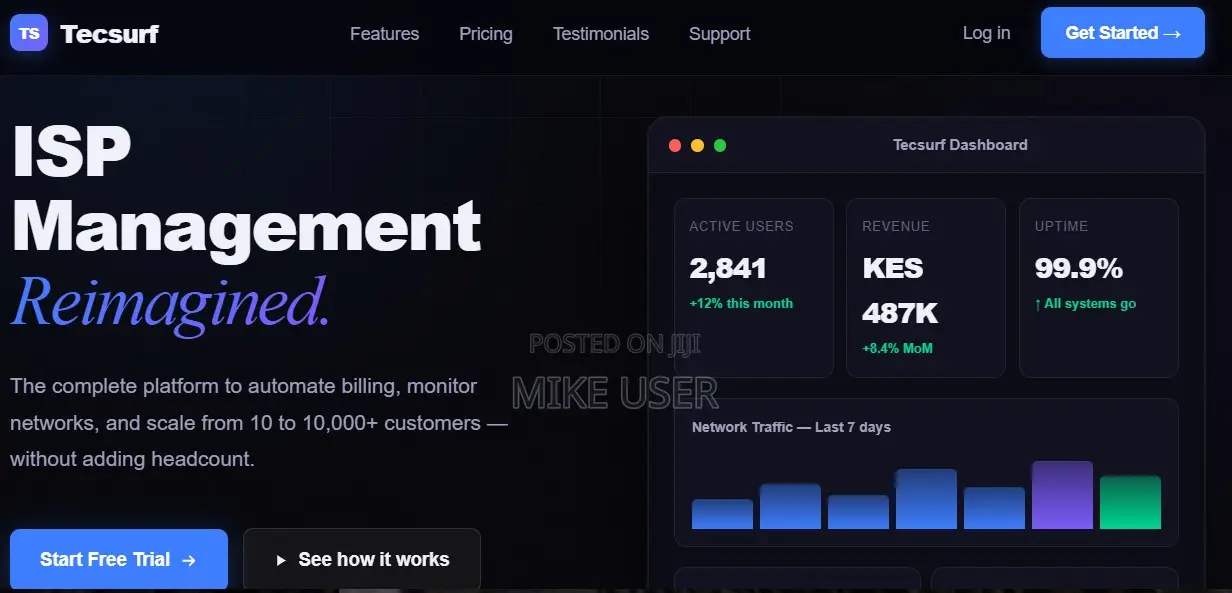
Task: Click the "All systems go" status text
Action: click(1085, 303)
